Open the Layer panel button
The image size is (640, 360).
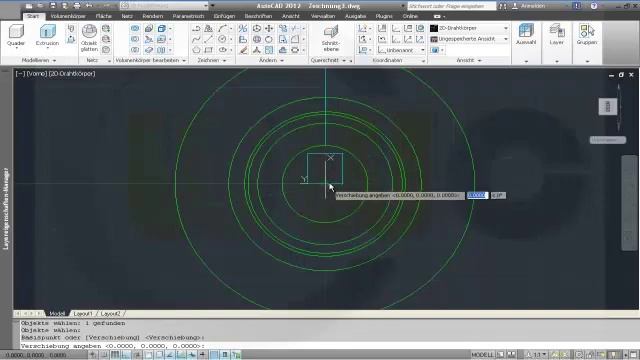(x=557, y=35)
